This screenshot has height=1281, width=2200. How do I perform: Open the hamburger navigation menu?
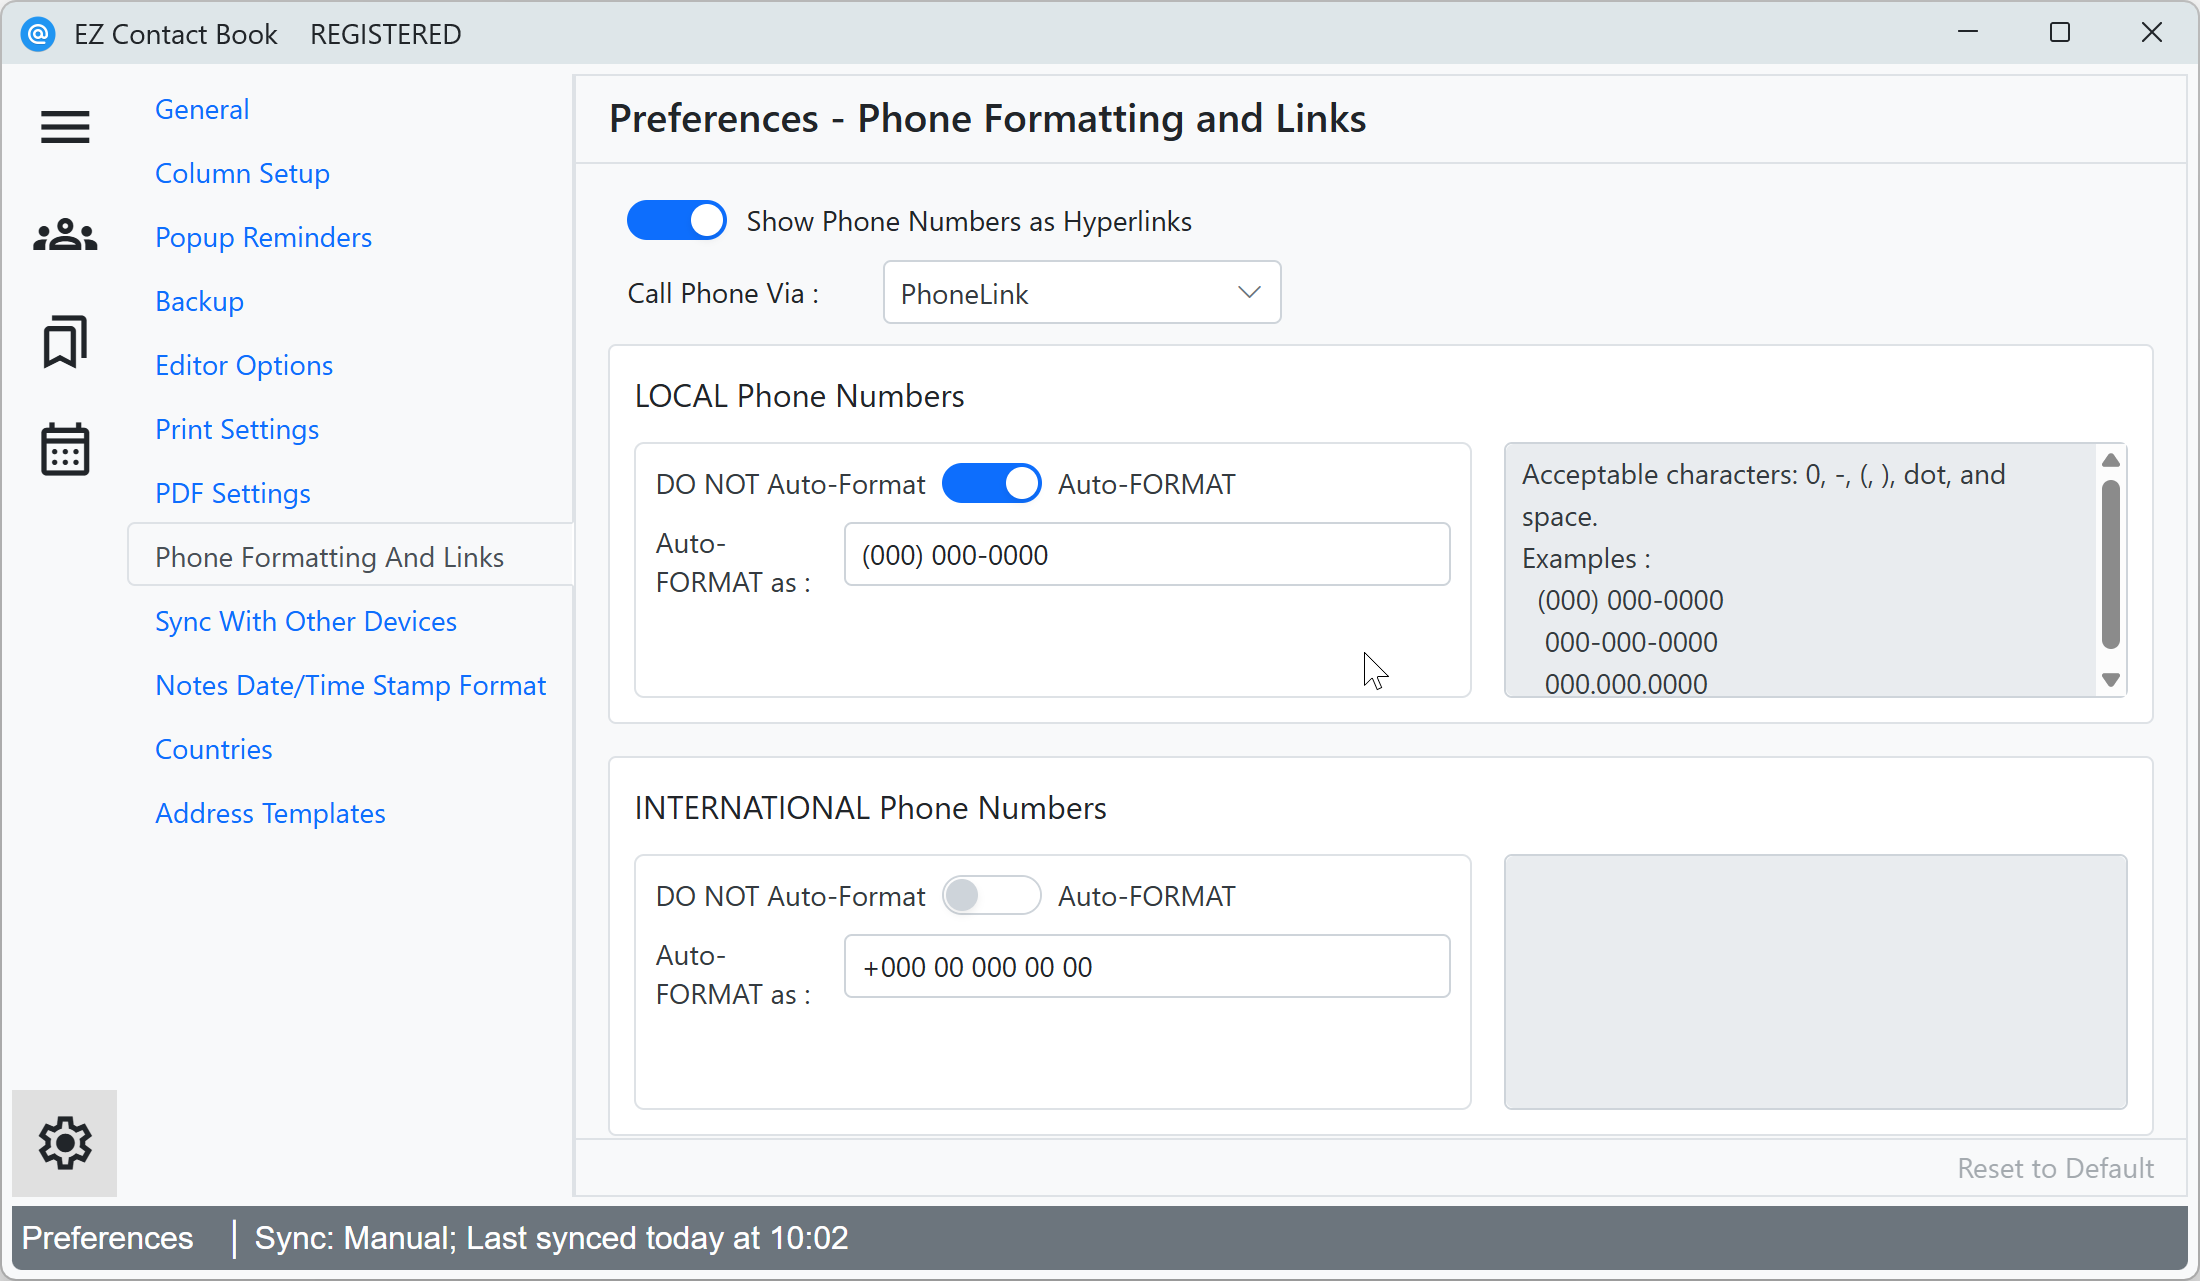tap(64, 127)
